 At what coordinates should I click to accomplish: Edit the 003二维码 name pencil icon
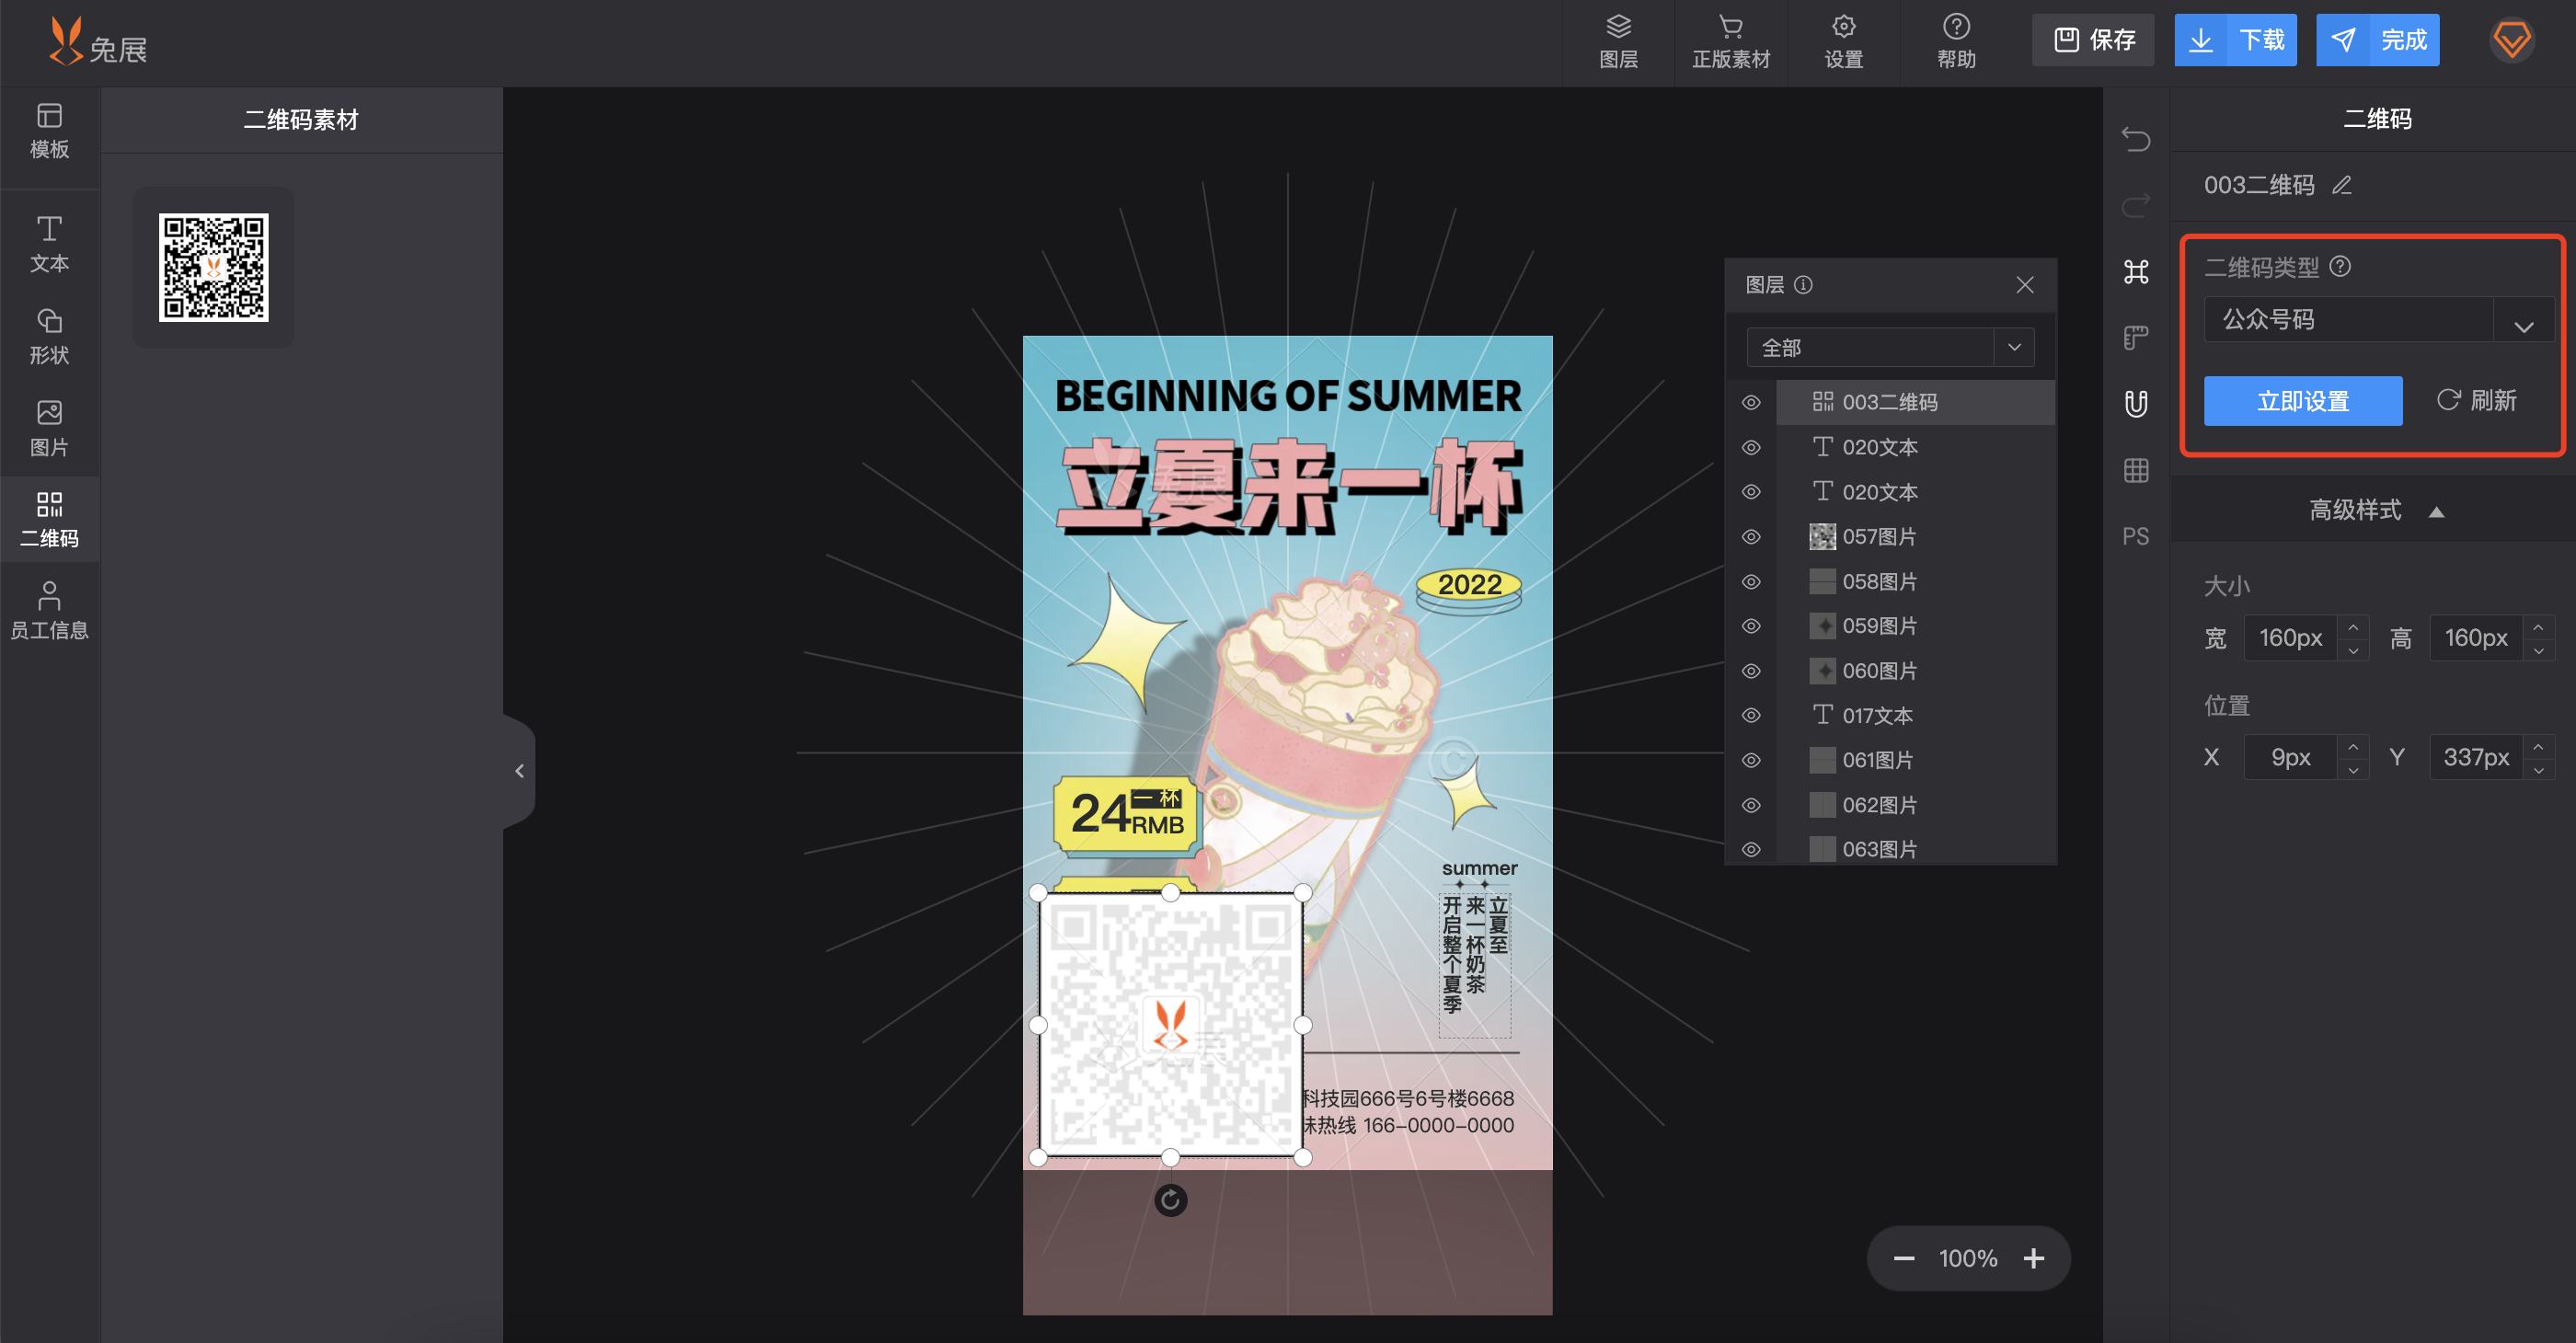pyautogui.click(x=2341, y=185)
